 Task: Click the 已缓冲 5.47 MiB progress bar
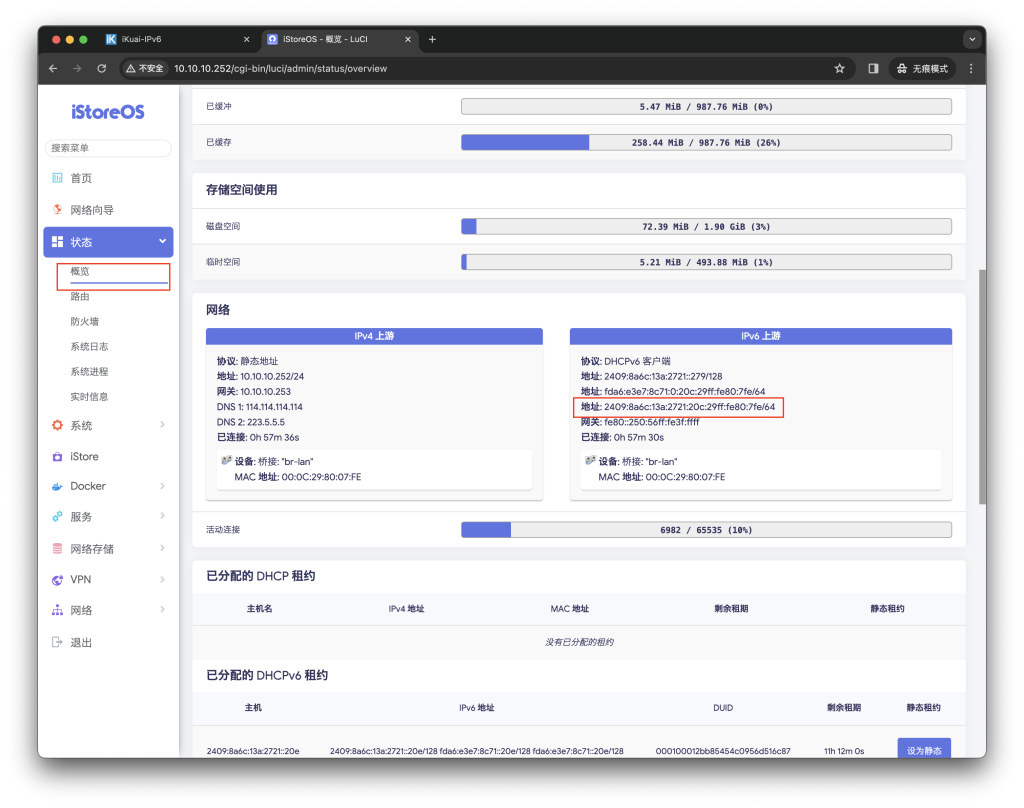coord(707,106)
